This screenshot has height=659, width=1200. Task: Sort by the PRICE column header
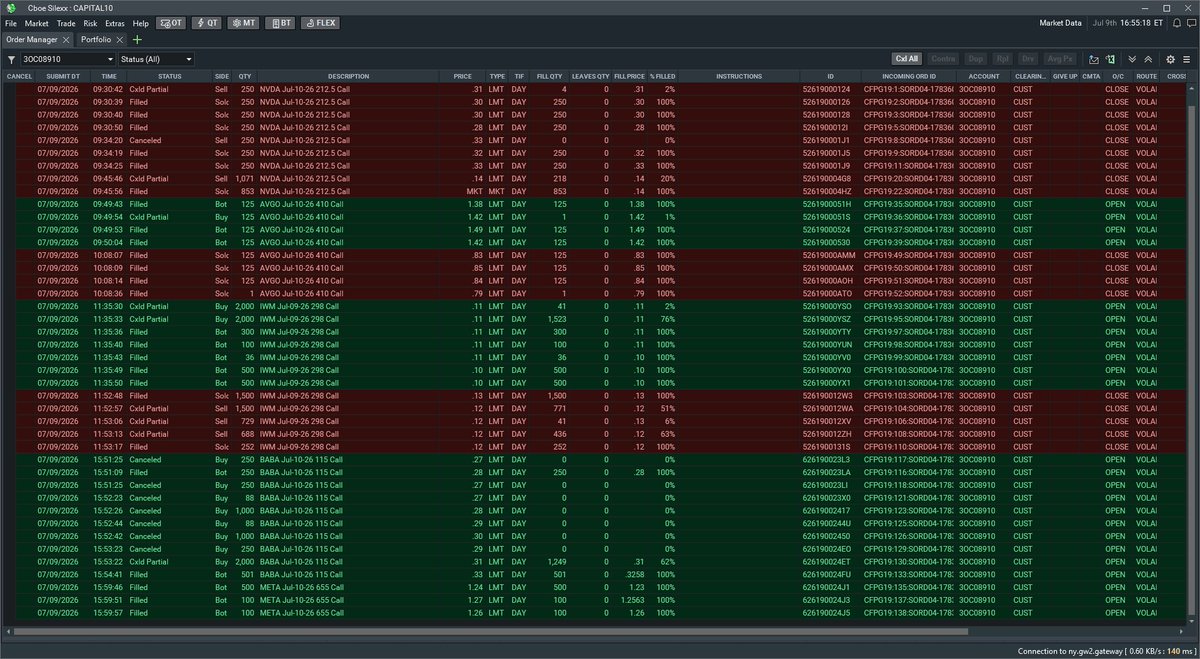pos(462,76)
